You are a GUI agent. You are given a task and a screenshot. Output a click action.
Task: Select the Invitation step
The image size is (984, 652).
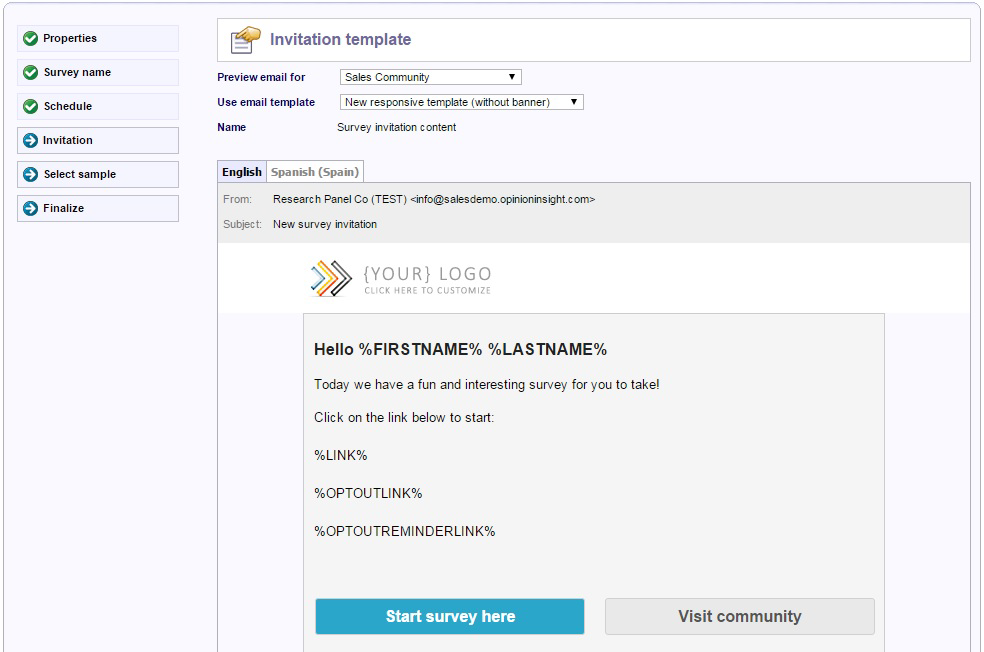(x=98, y=140)
